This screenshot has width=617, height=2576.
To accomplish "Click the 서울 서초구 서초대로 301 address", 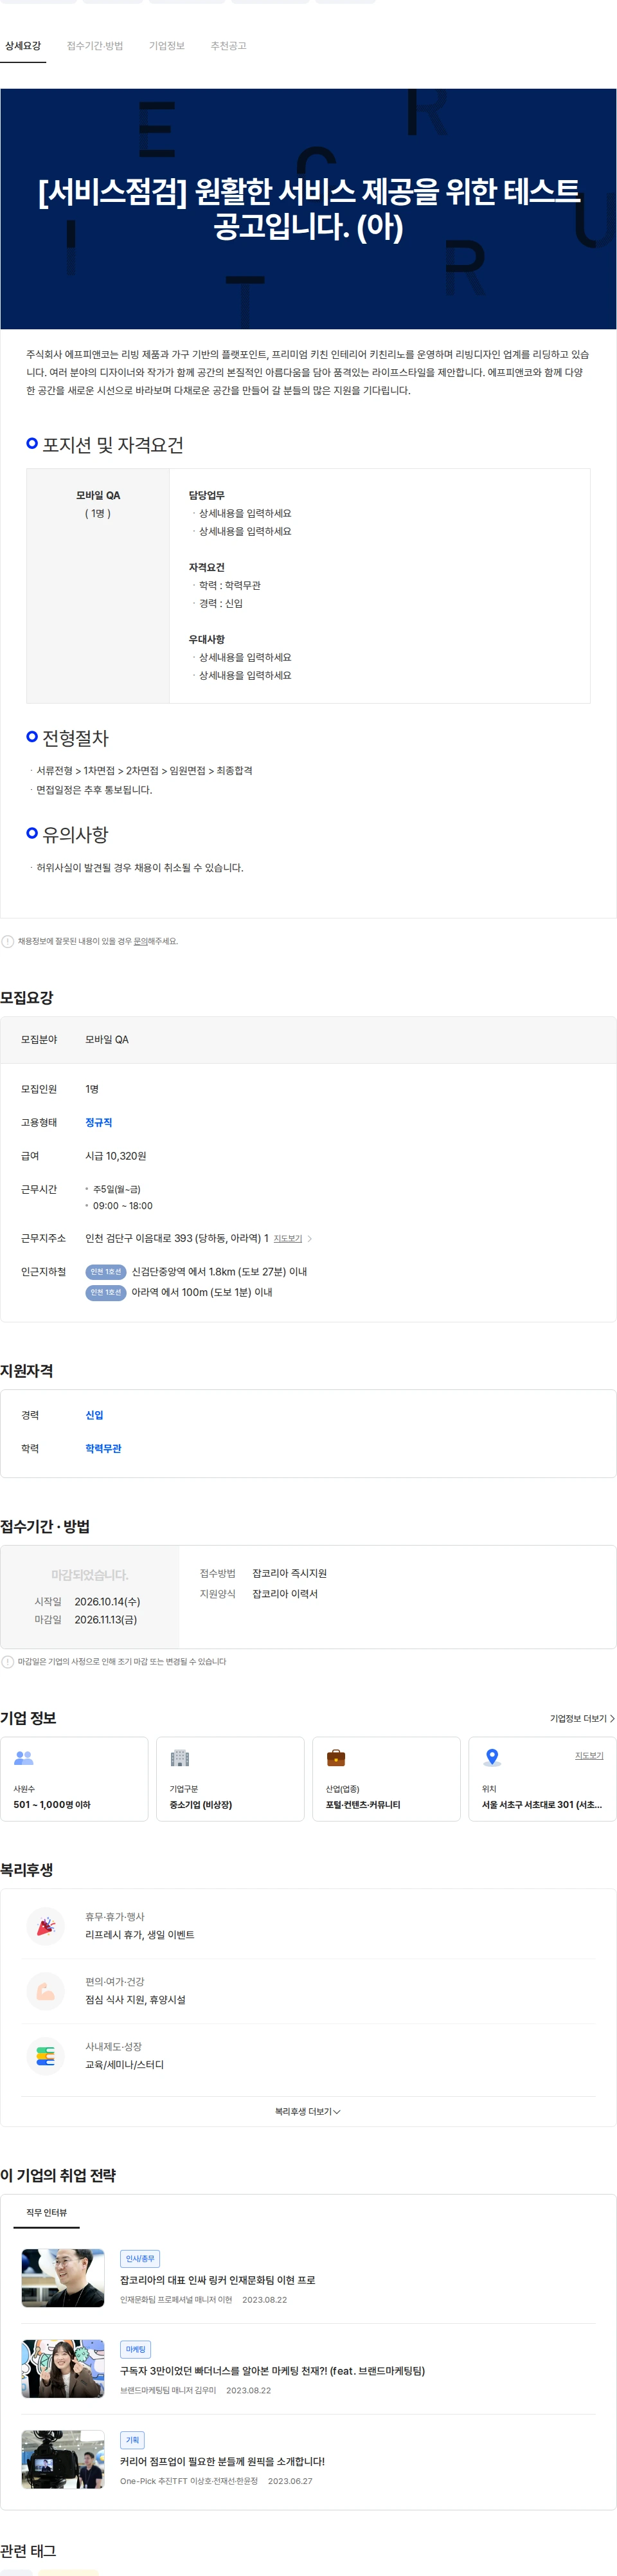I will 542,1805.
